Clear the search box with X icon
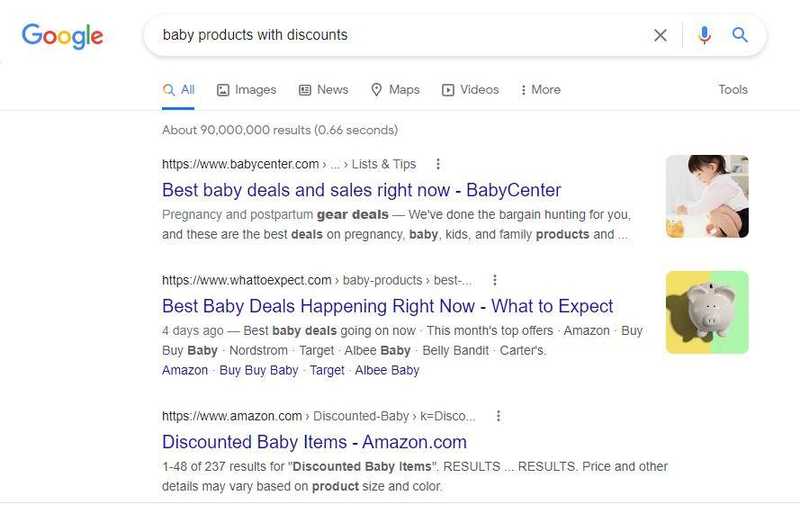 [x=660, y=35]
